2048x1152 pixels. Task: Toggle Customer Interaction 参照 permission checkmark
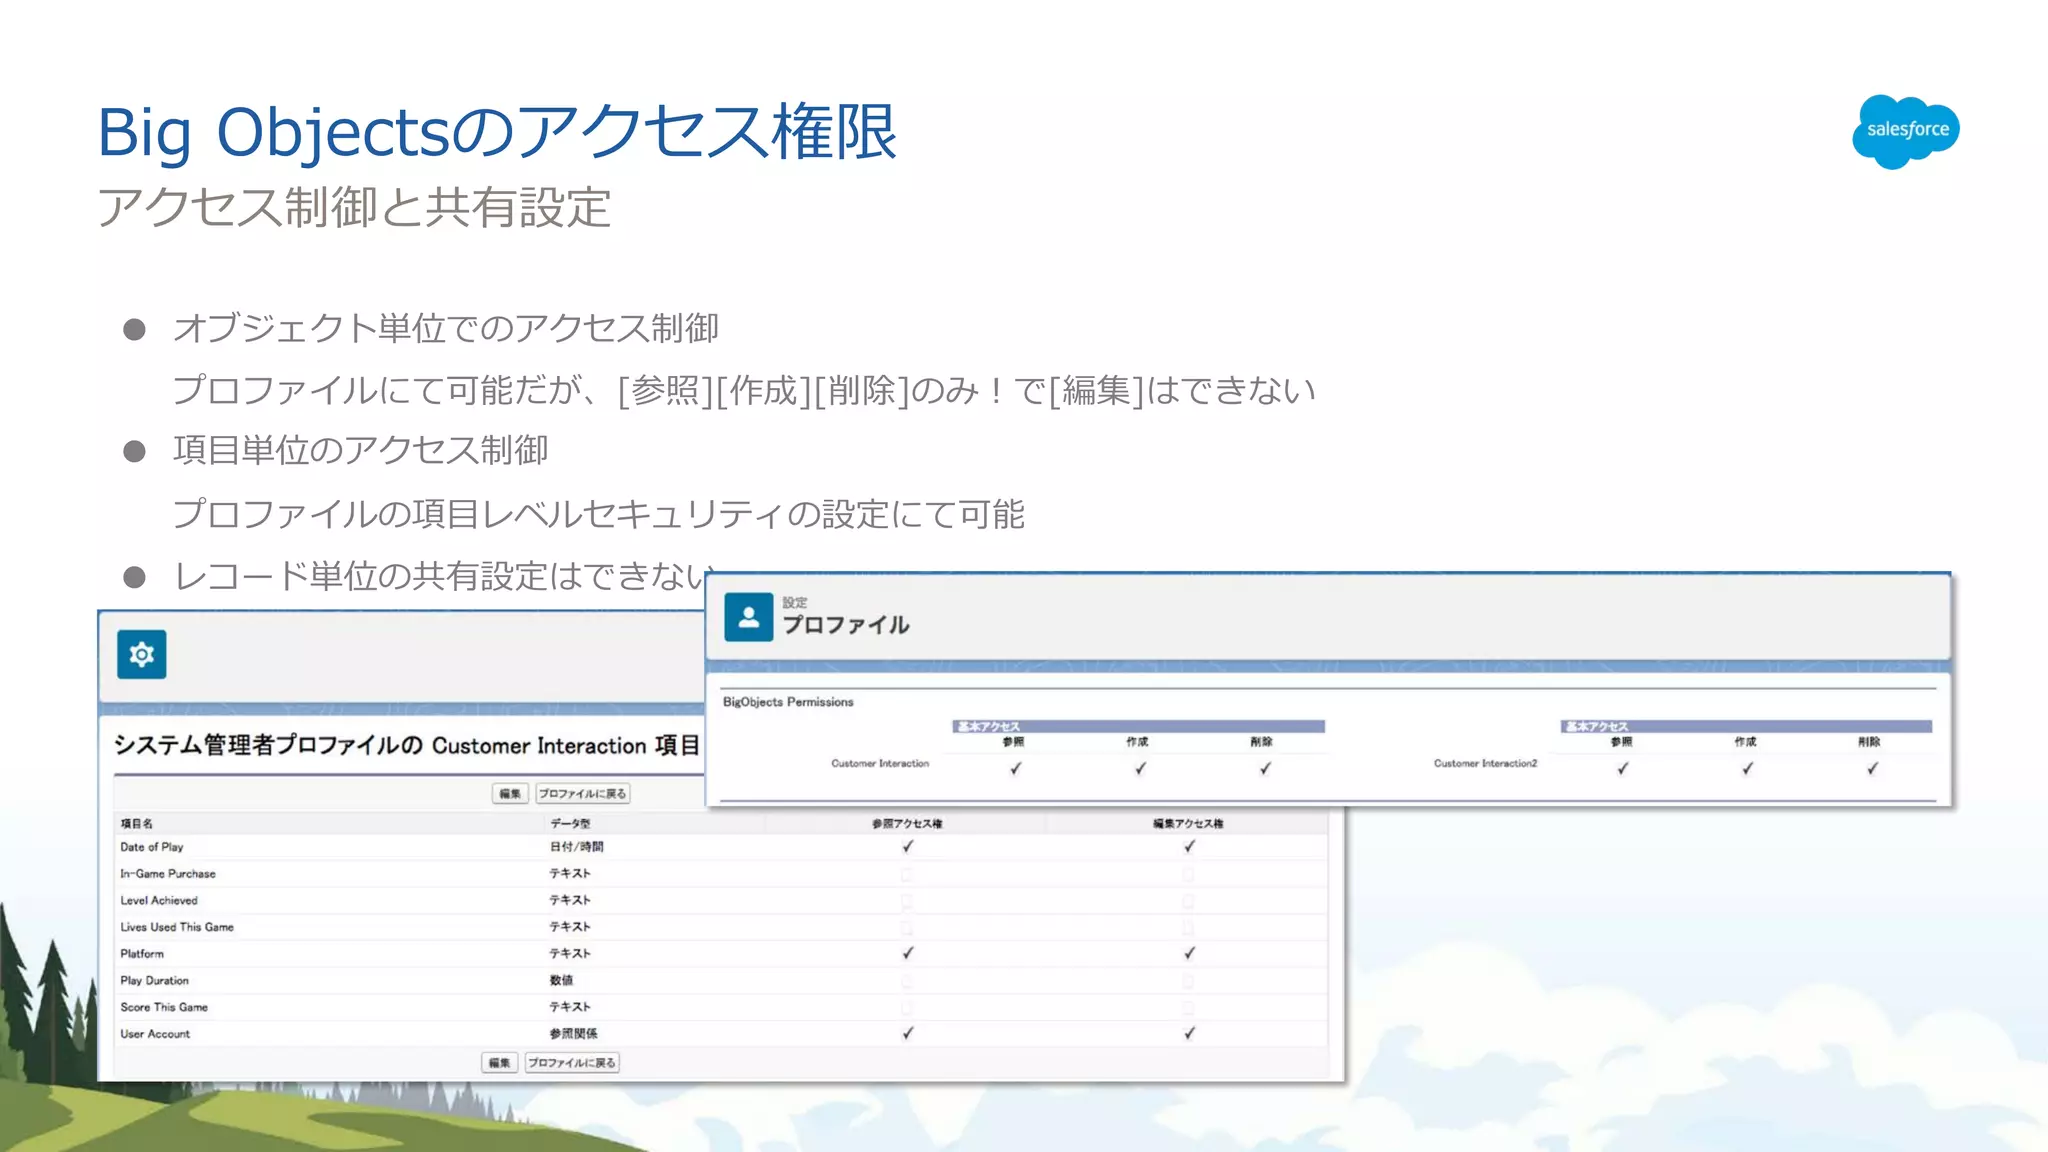pos(1015,768)
